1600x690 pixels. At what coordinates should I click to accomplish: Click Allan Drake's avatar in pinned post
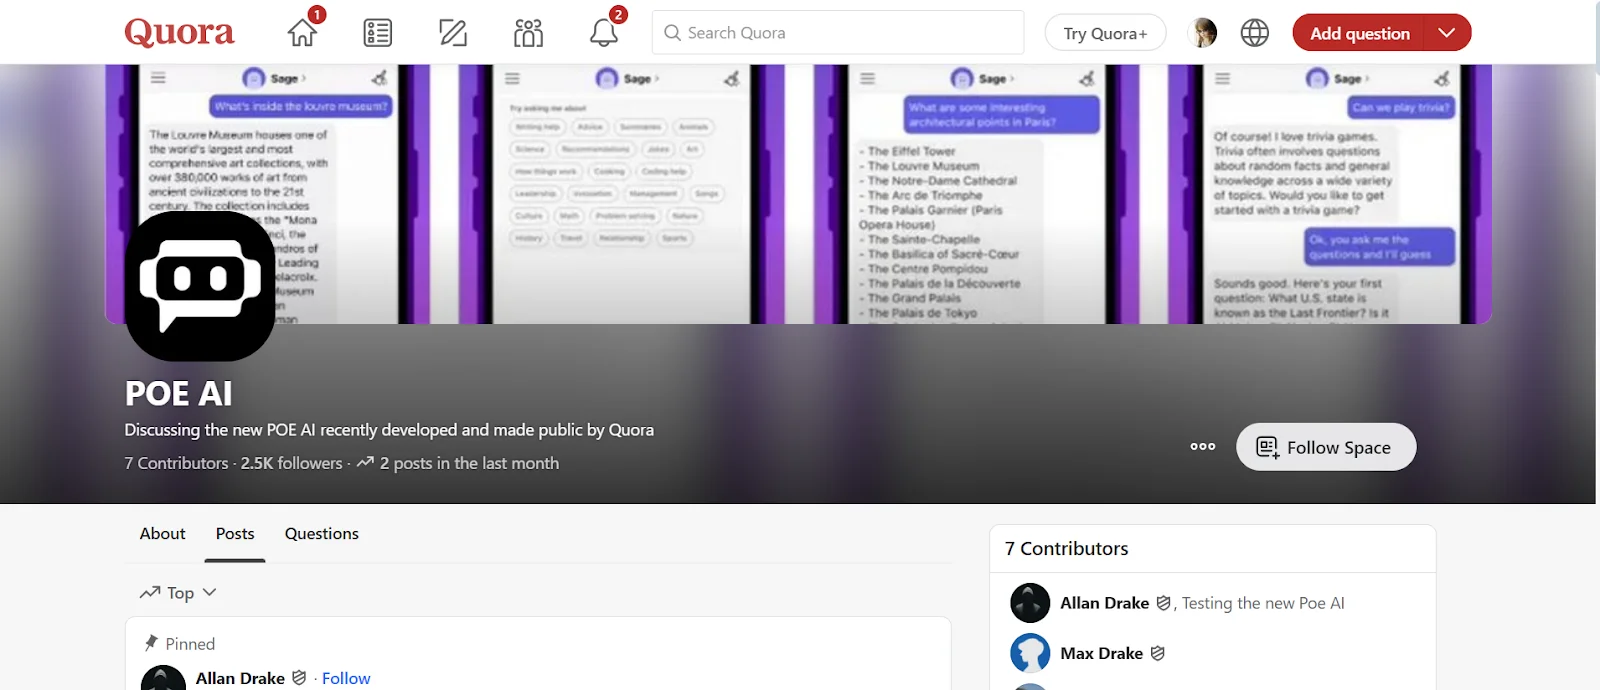coord(163,678)
